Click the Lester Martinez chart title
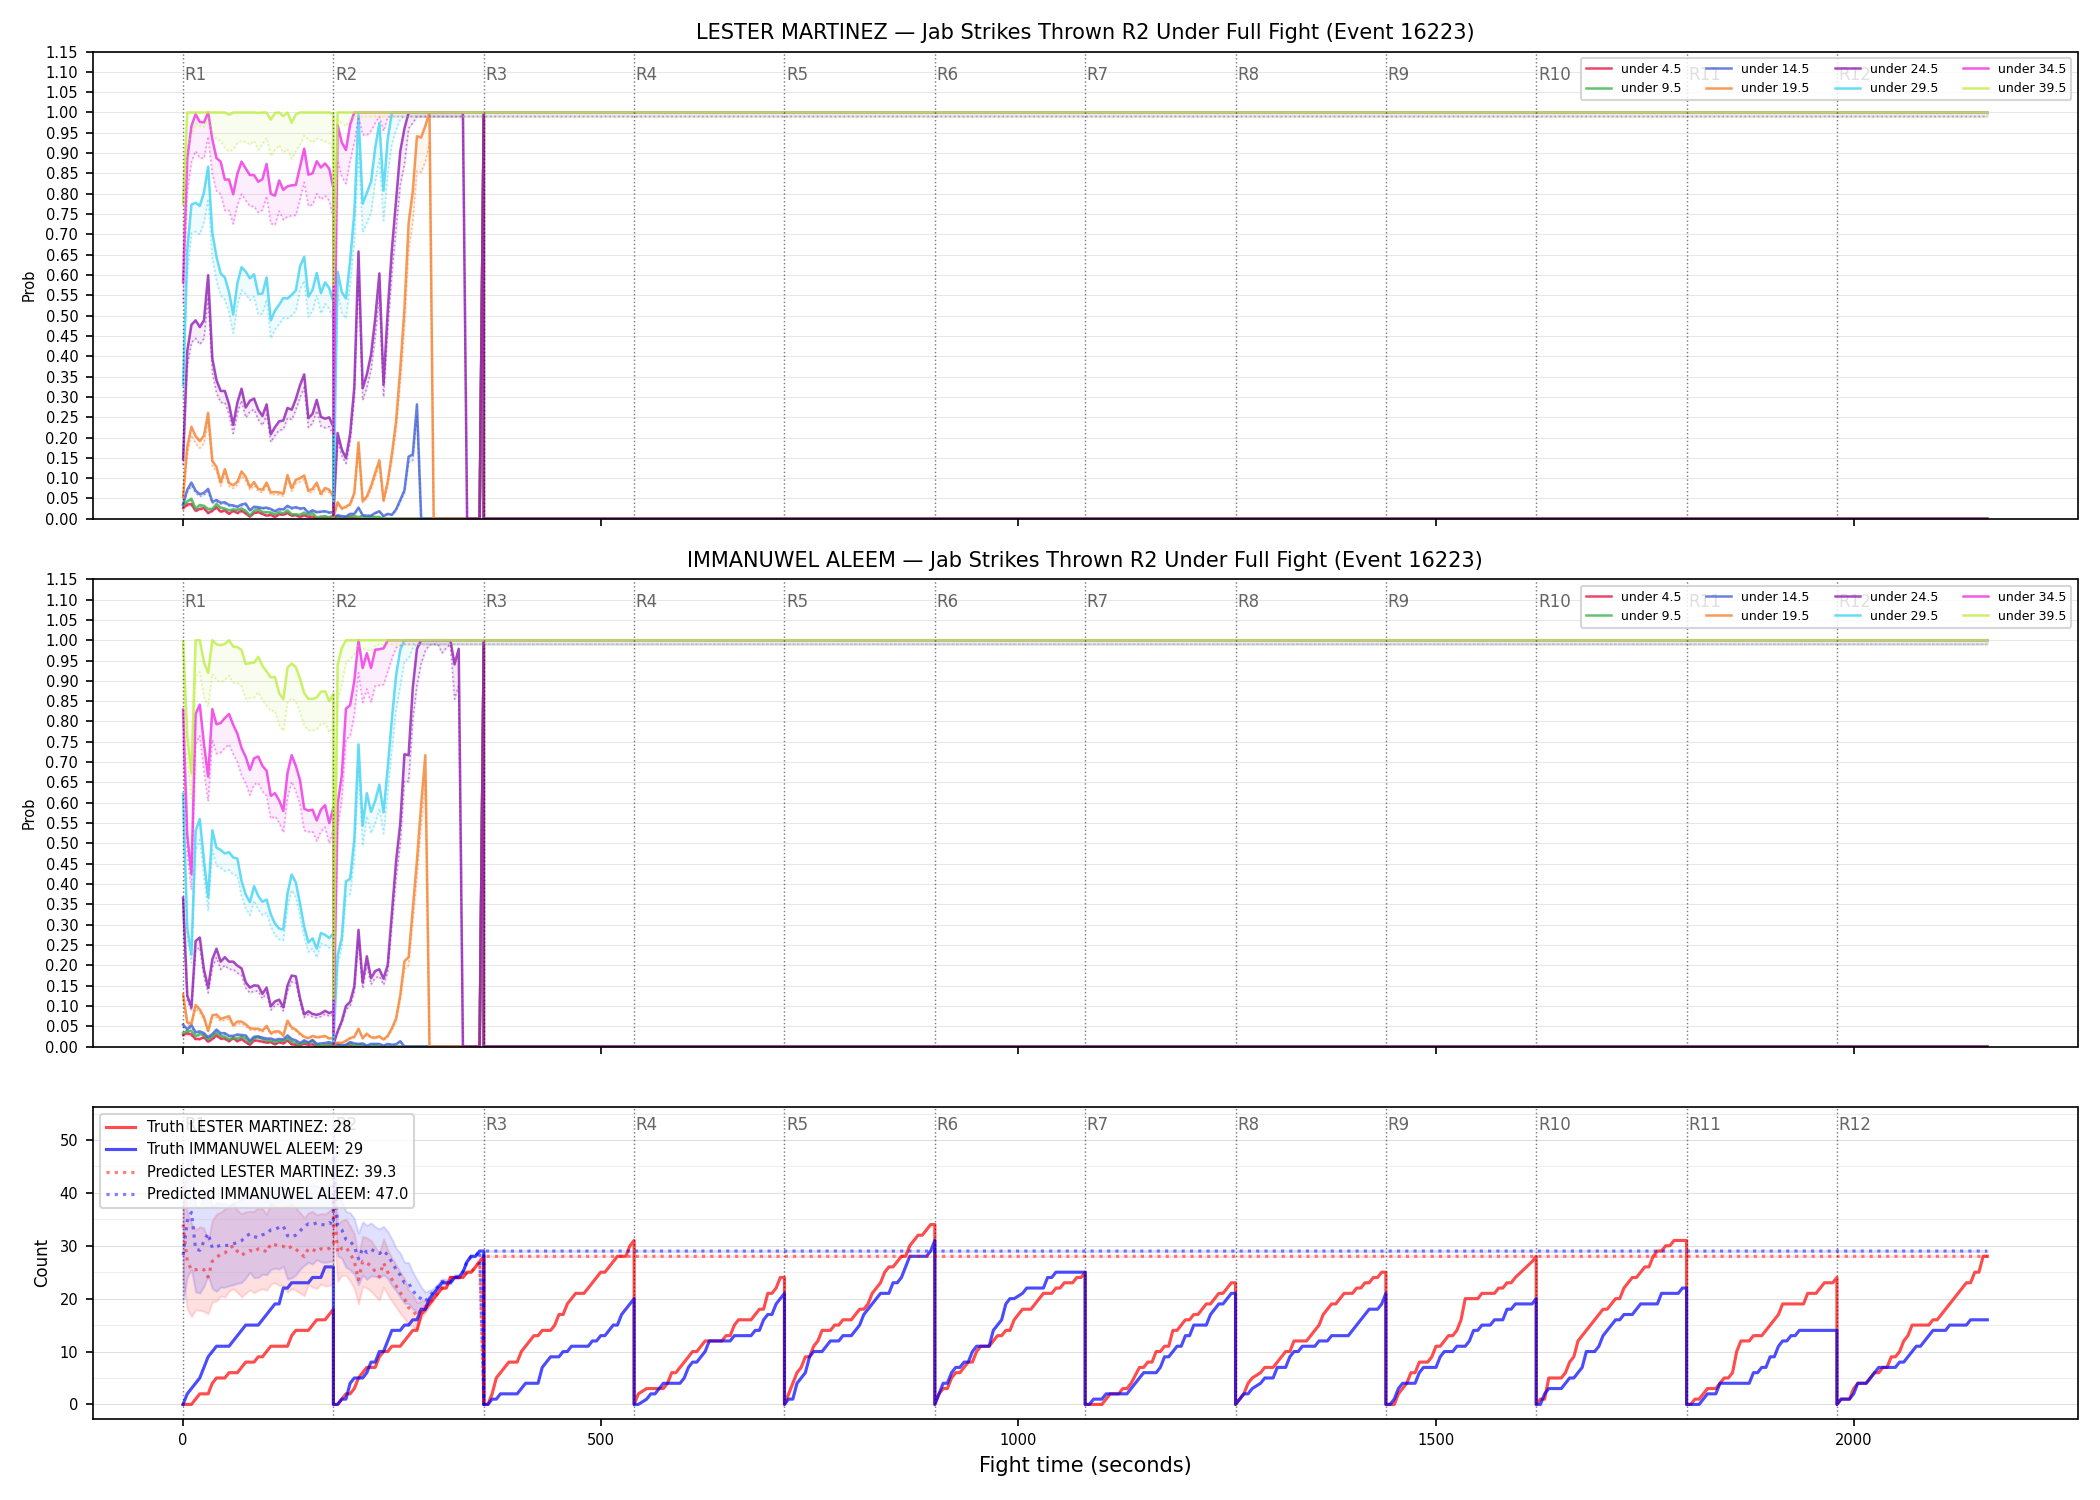2100x1500 pixels. coord(1085,32)
